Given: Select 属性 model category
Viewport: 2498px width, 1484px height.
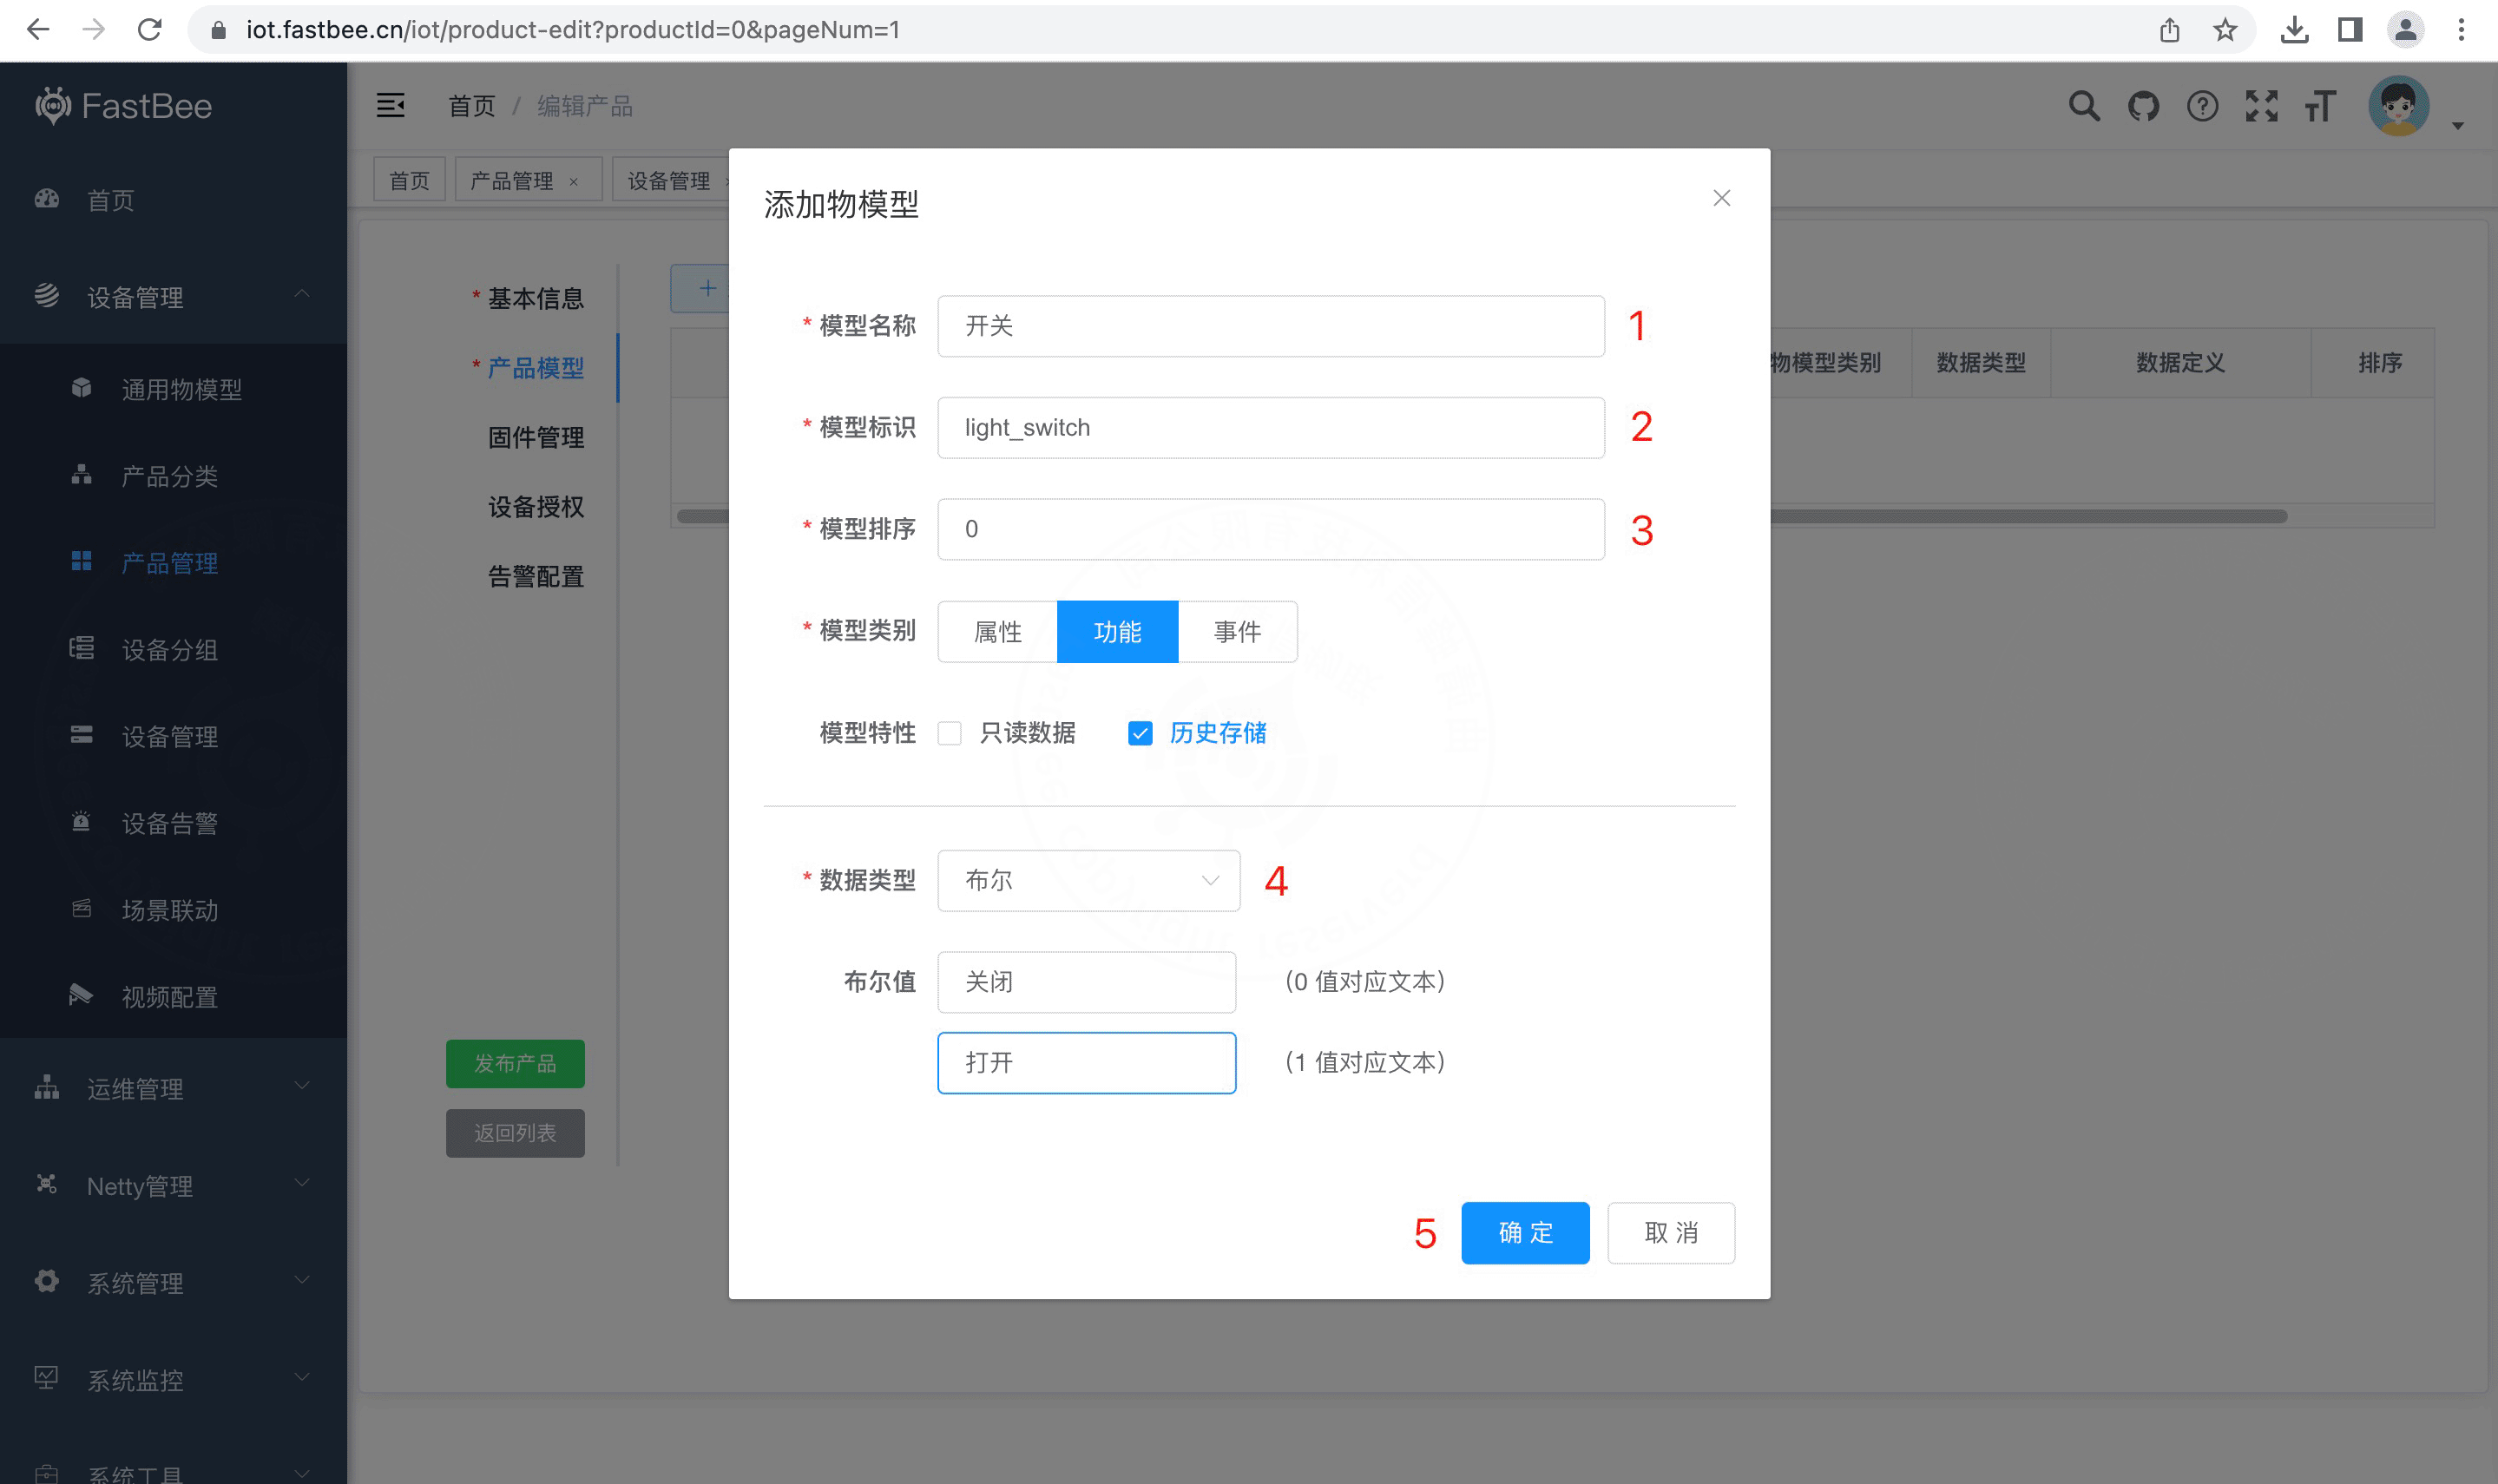Looking at the screenshot, I should pos(997,631).
